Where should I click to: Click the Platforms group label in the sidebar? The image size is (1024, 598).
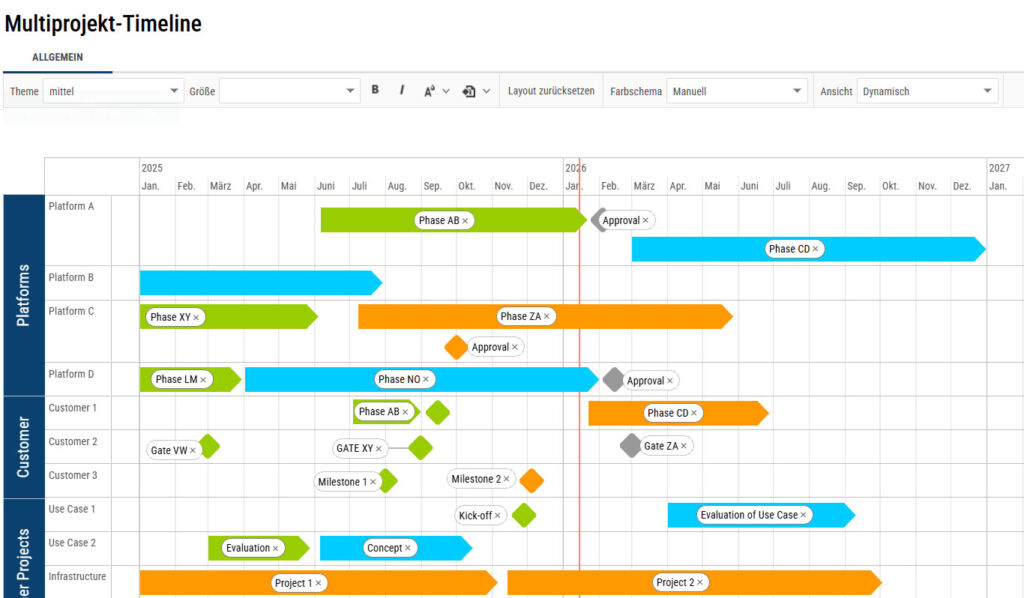pyautogui.click(x=23, y=290)
